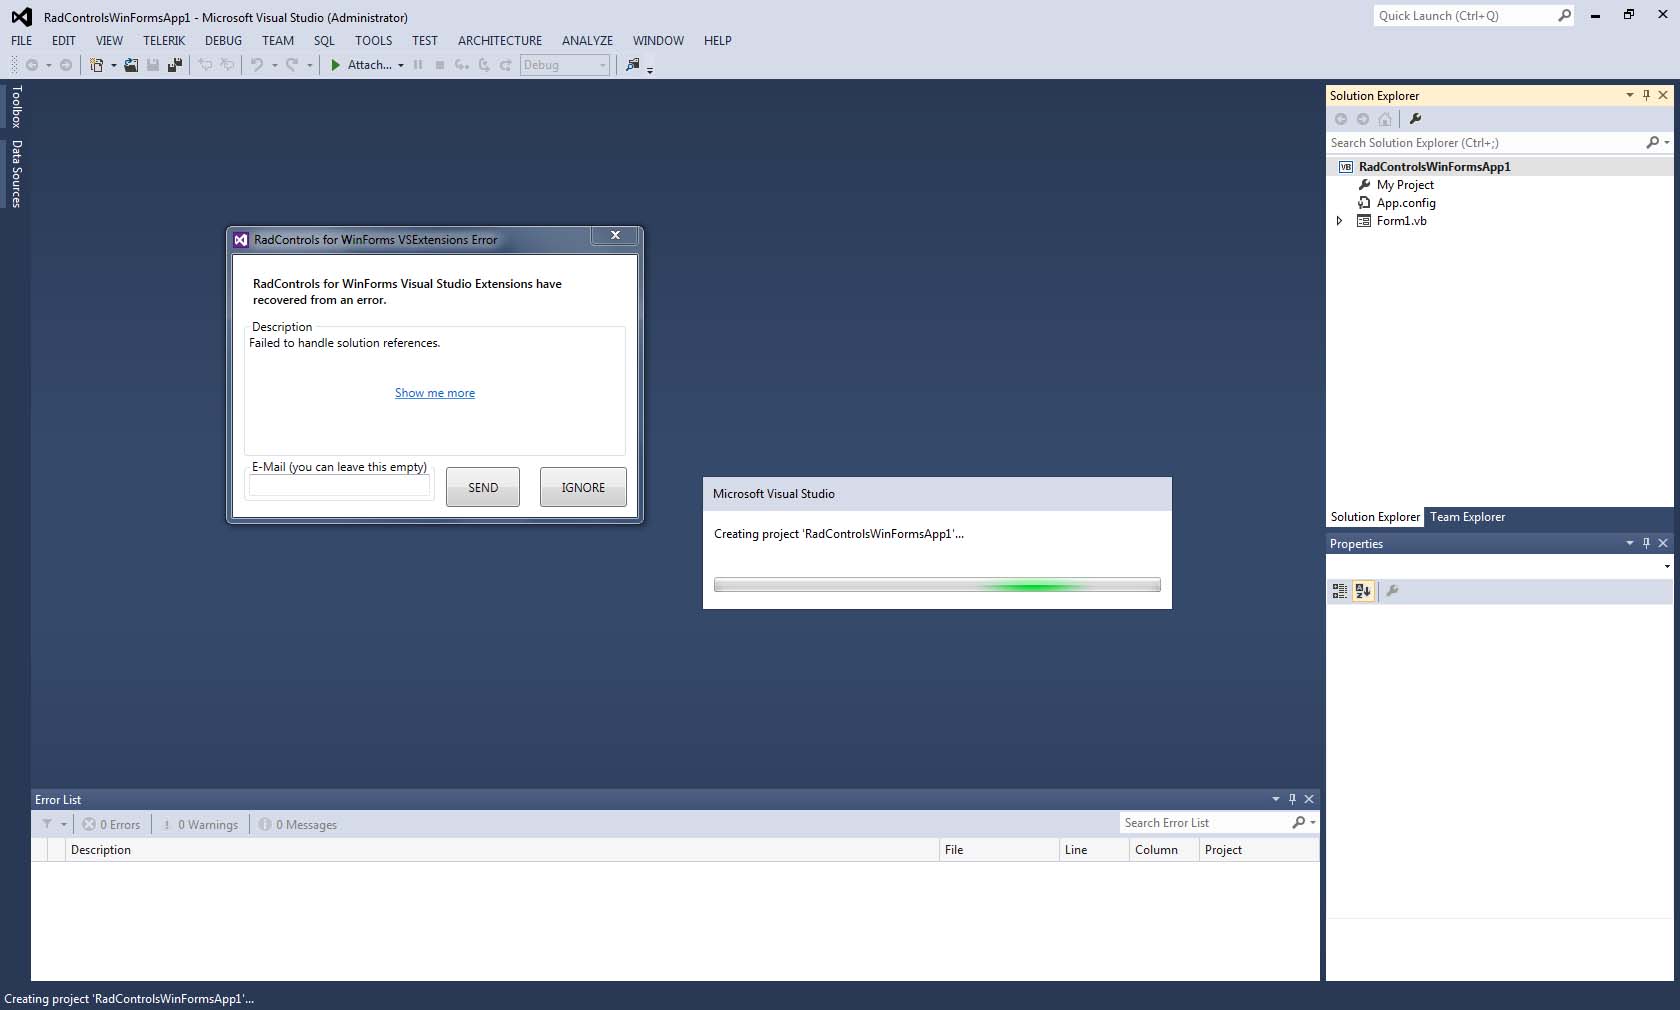Open the Attach button dropdown arrow
This screenshot has height=1010, width=1680.
[401, 65]
